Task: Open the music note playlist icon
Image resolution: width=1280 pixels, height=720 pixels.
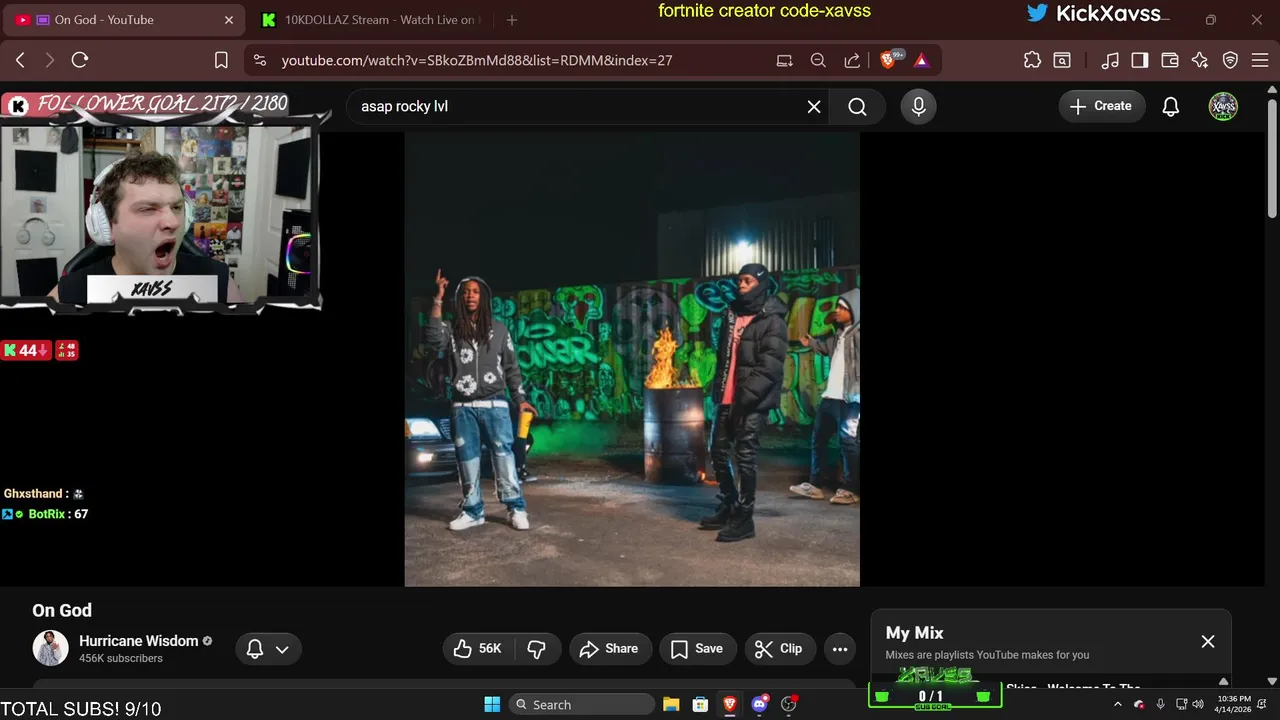Action: point(1110,60)
